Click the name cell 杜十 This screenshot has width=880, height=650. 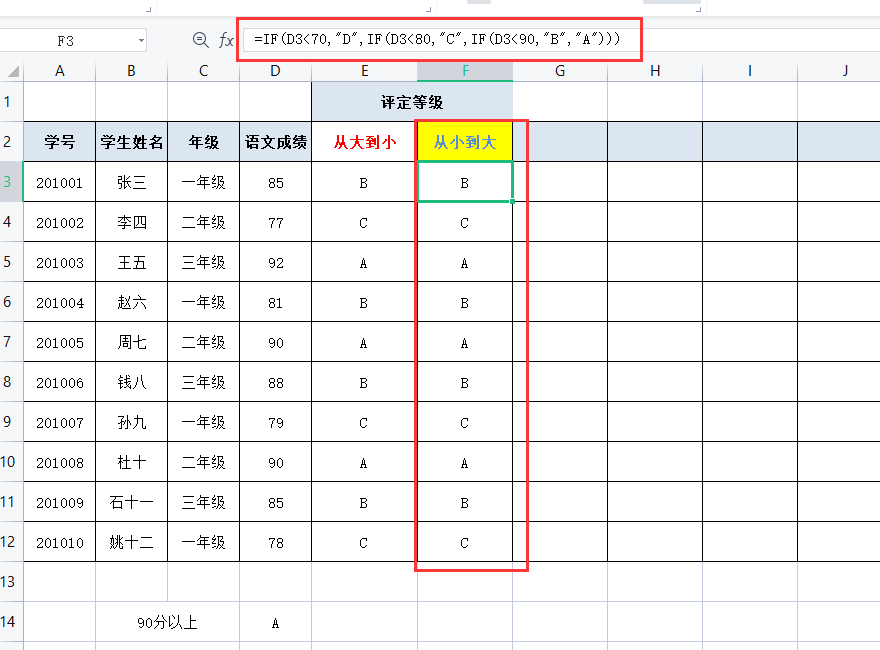point(131,462)
